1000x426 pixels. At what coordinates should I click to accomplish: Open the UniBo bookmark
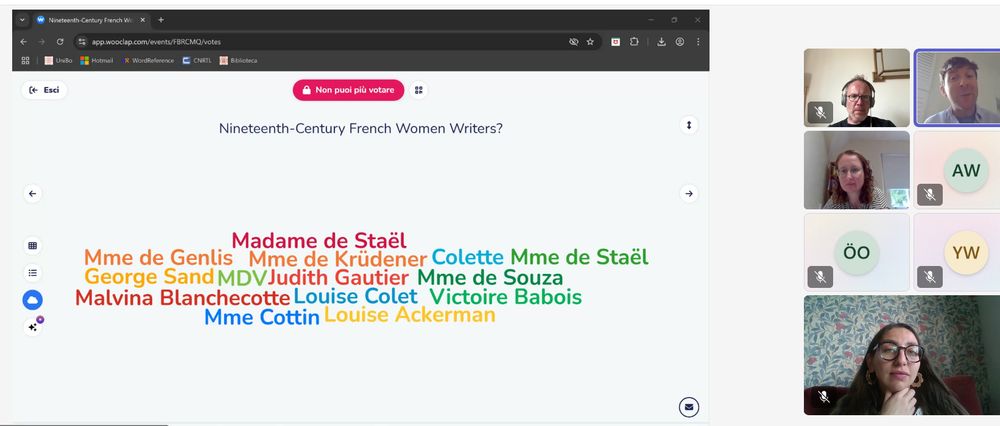click(58, 61)
